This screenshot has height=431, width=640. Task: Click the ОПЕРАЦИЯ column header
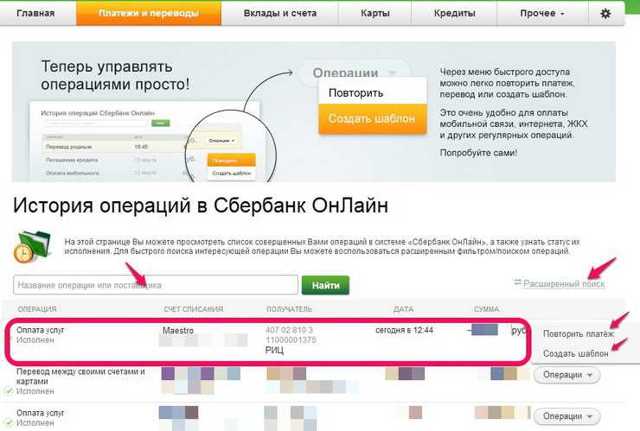[37, 309]
